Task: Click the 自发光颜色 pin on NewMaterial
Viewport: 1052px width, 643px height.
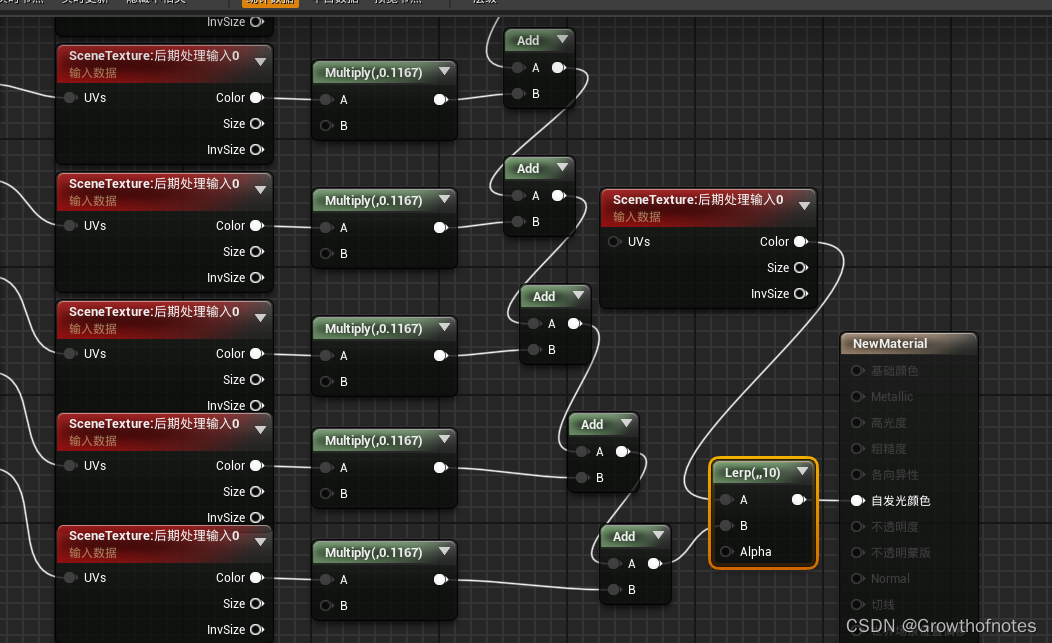Action: (857, 501)
